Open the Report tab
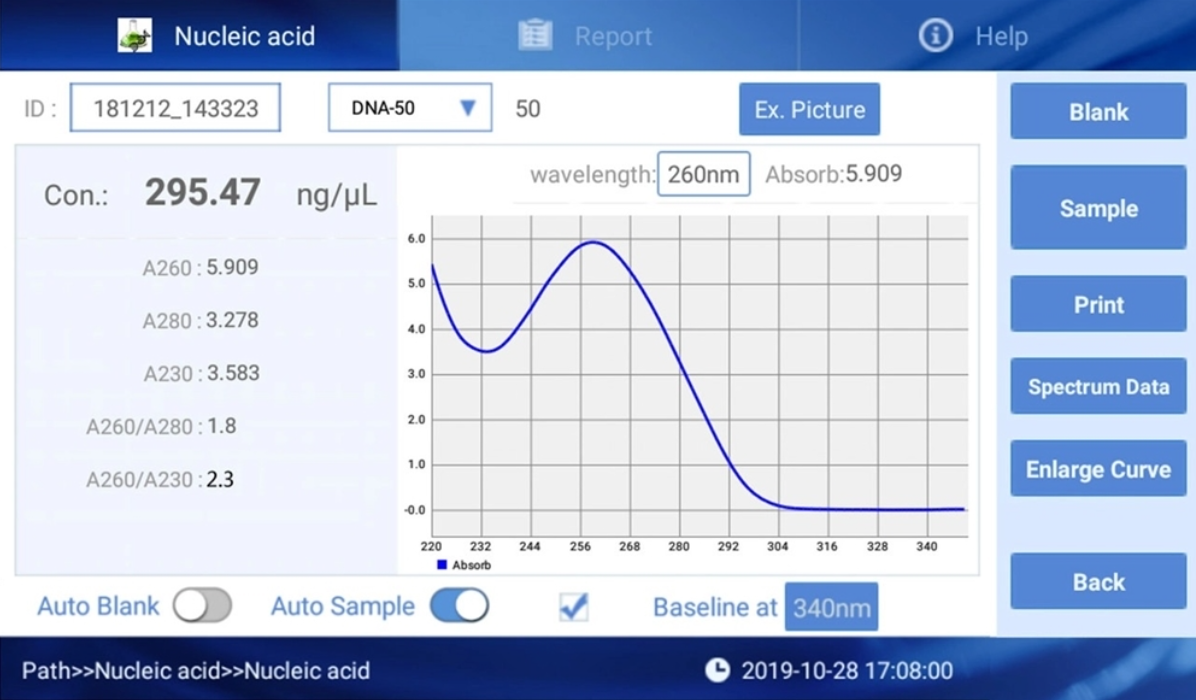Screen dimensions: 1196x700 click(x=599, y=35)
